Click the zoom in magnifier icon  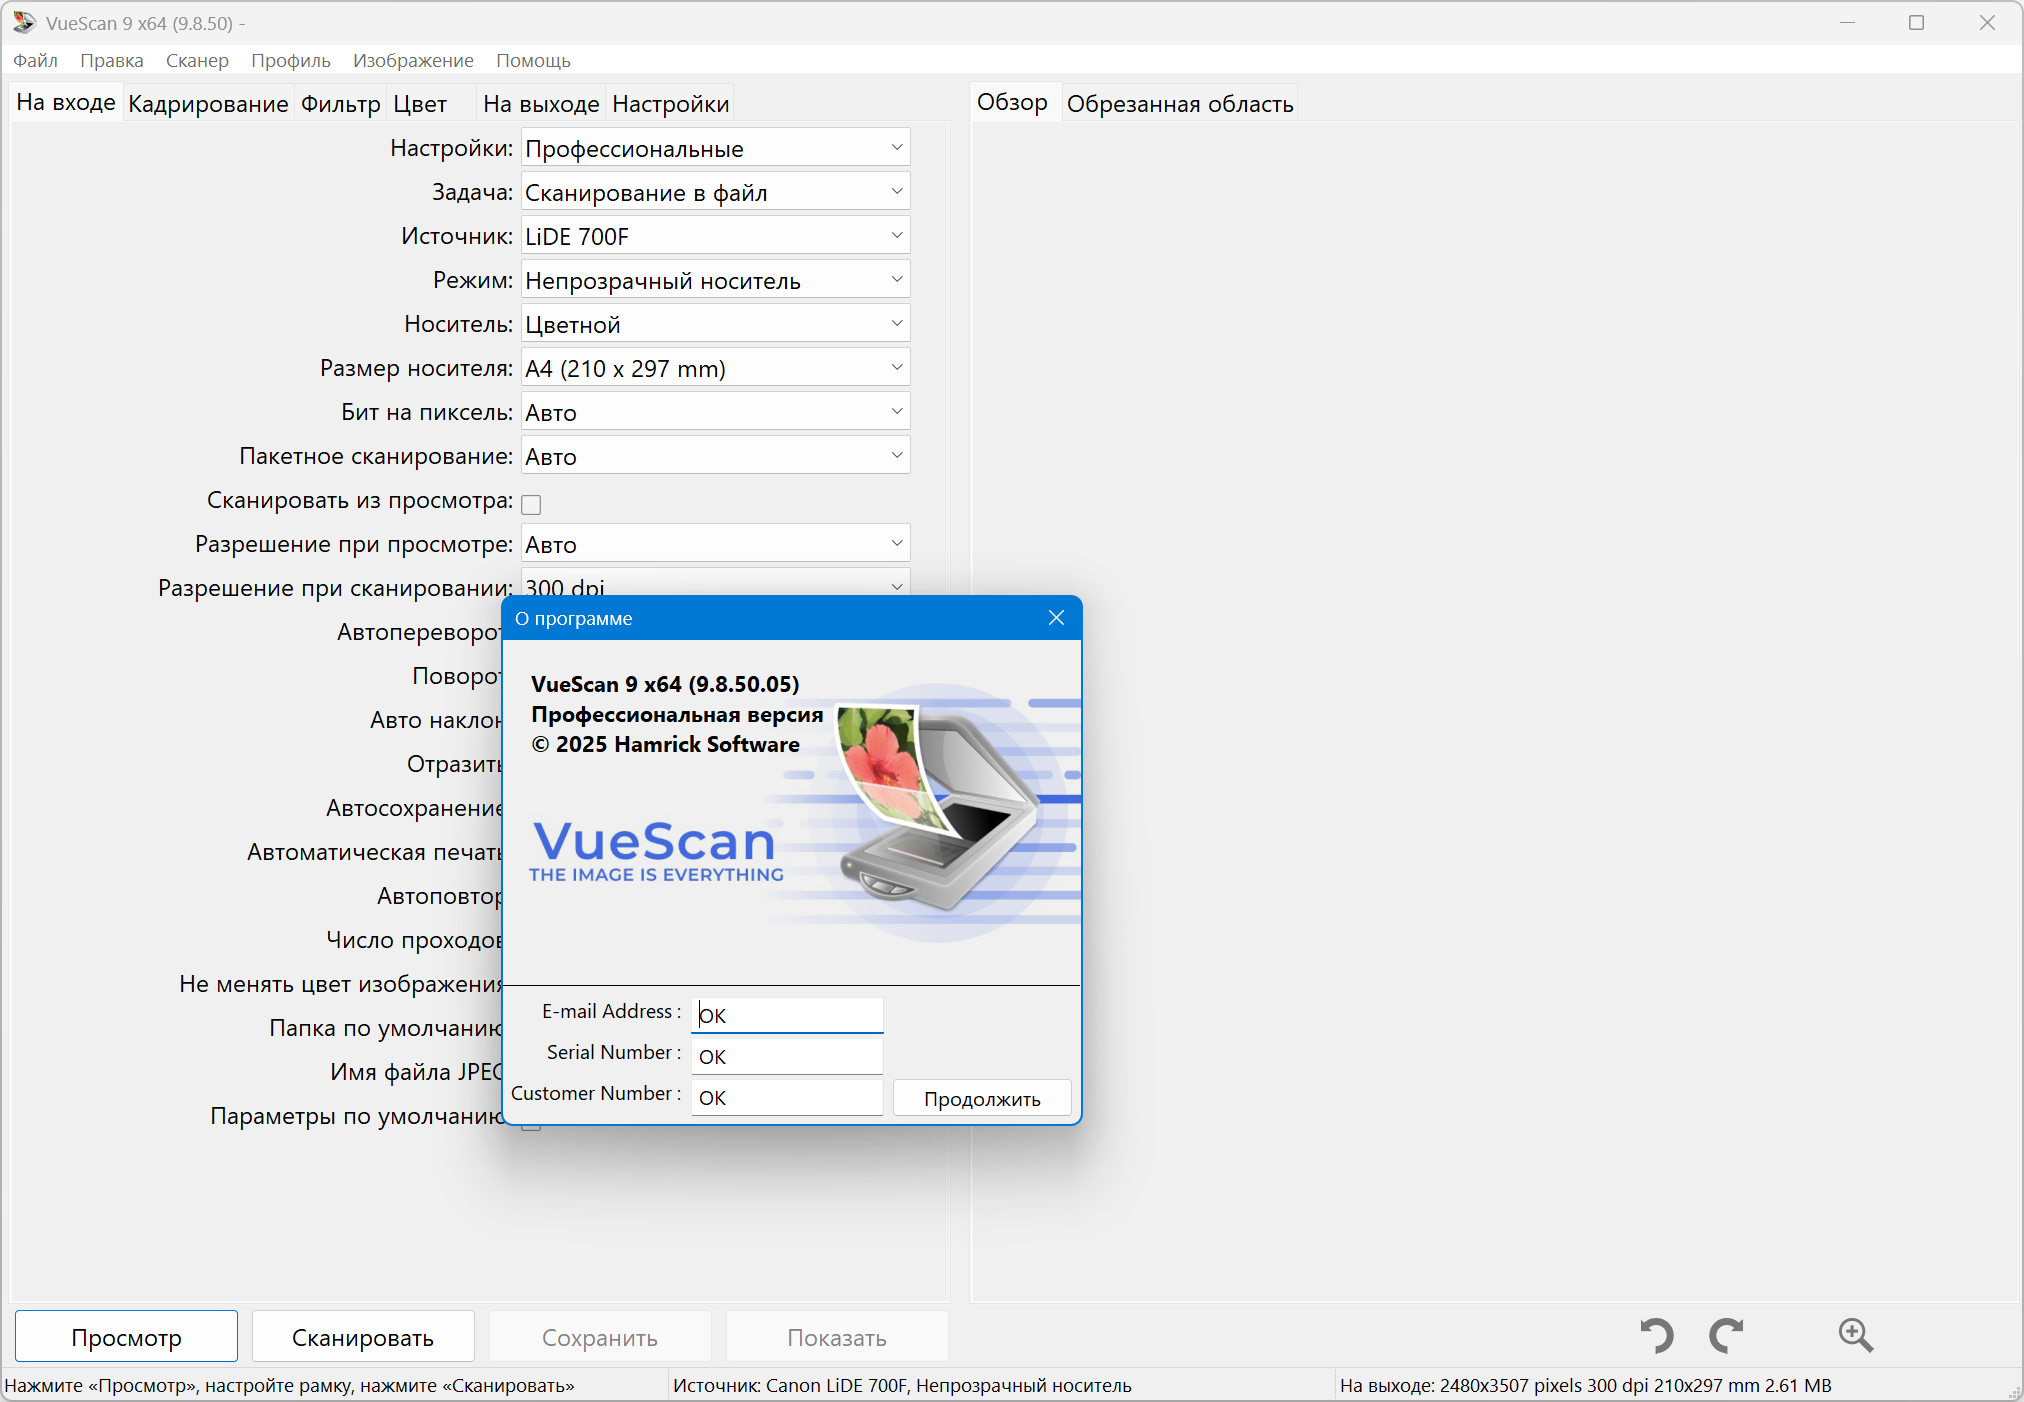1855,1336
